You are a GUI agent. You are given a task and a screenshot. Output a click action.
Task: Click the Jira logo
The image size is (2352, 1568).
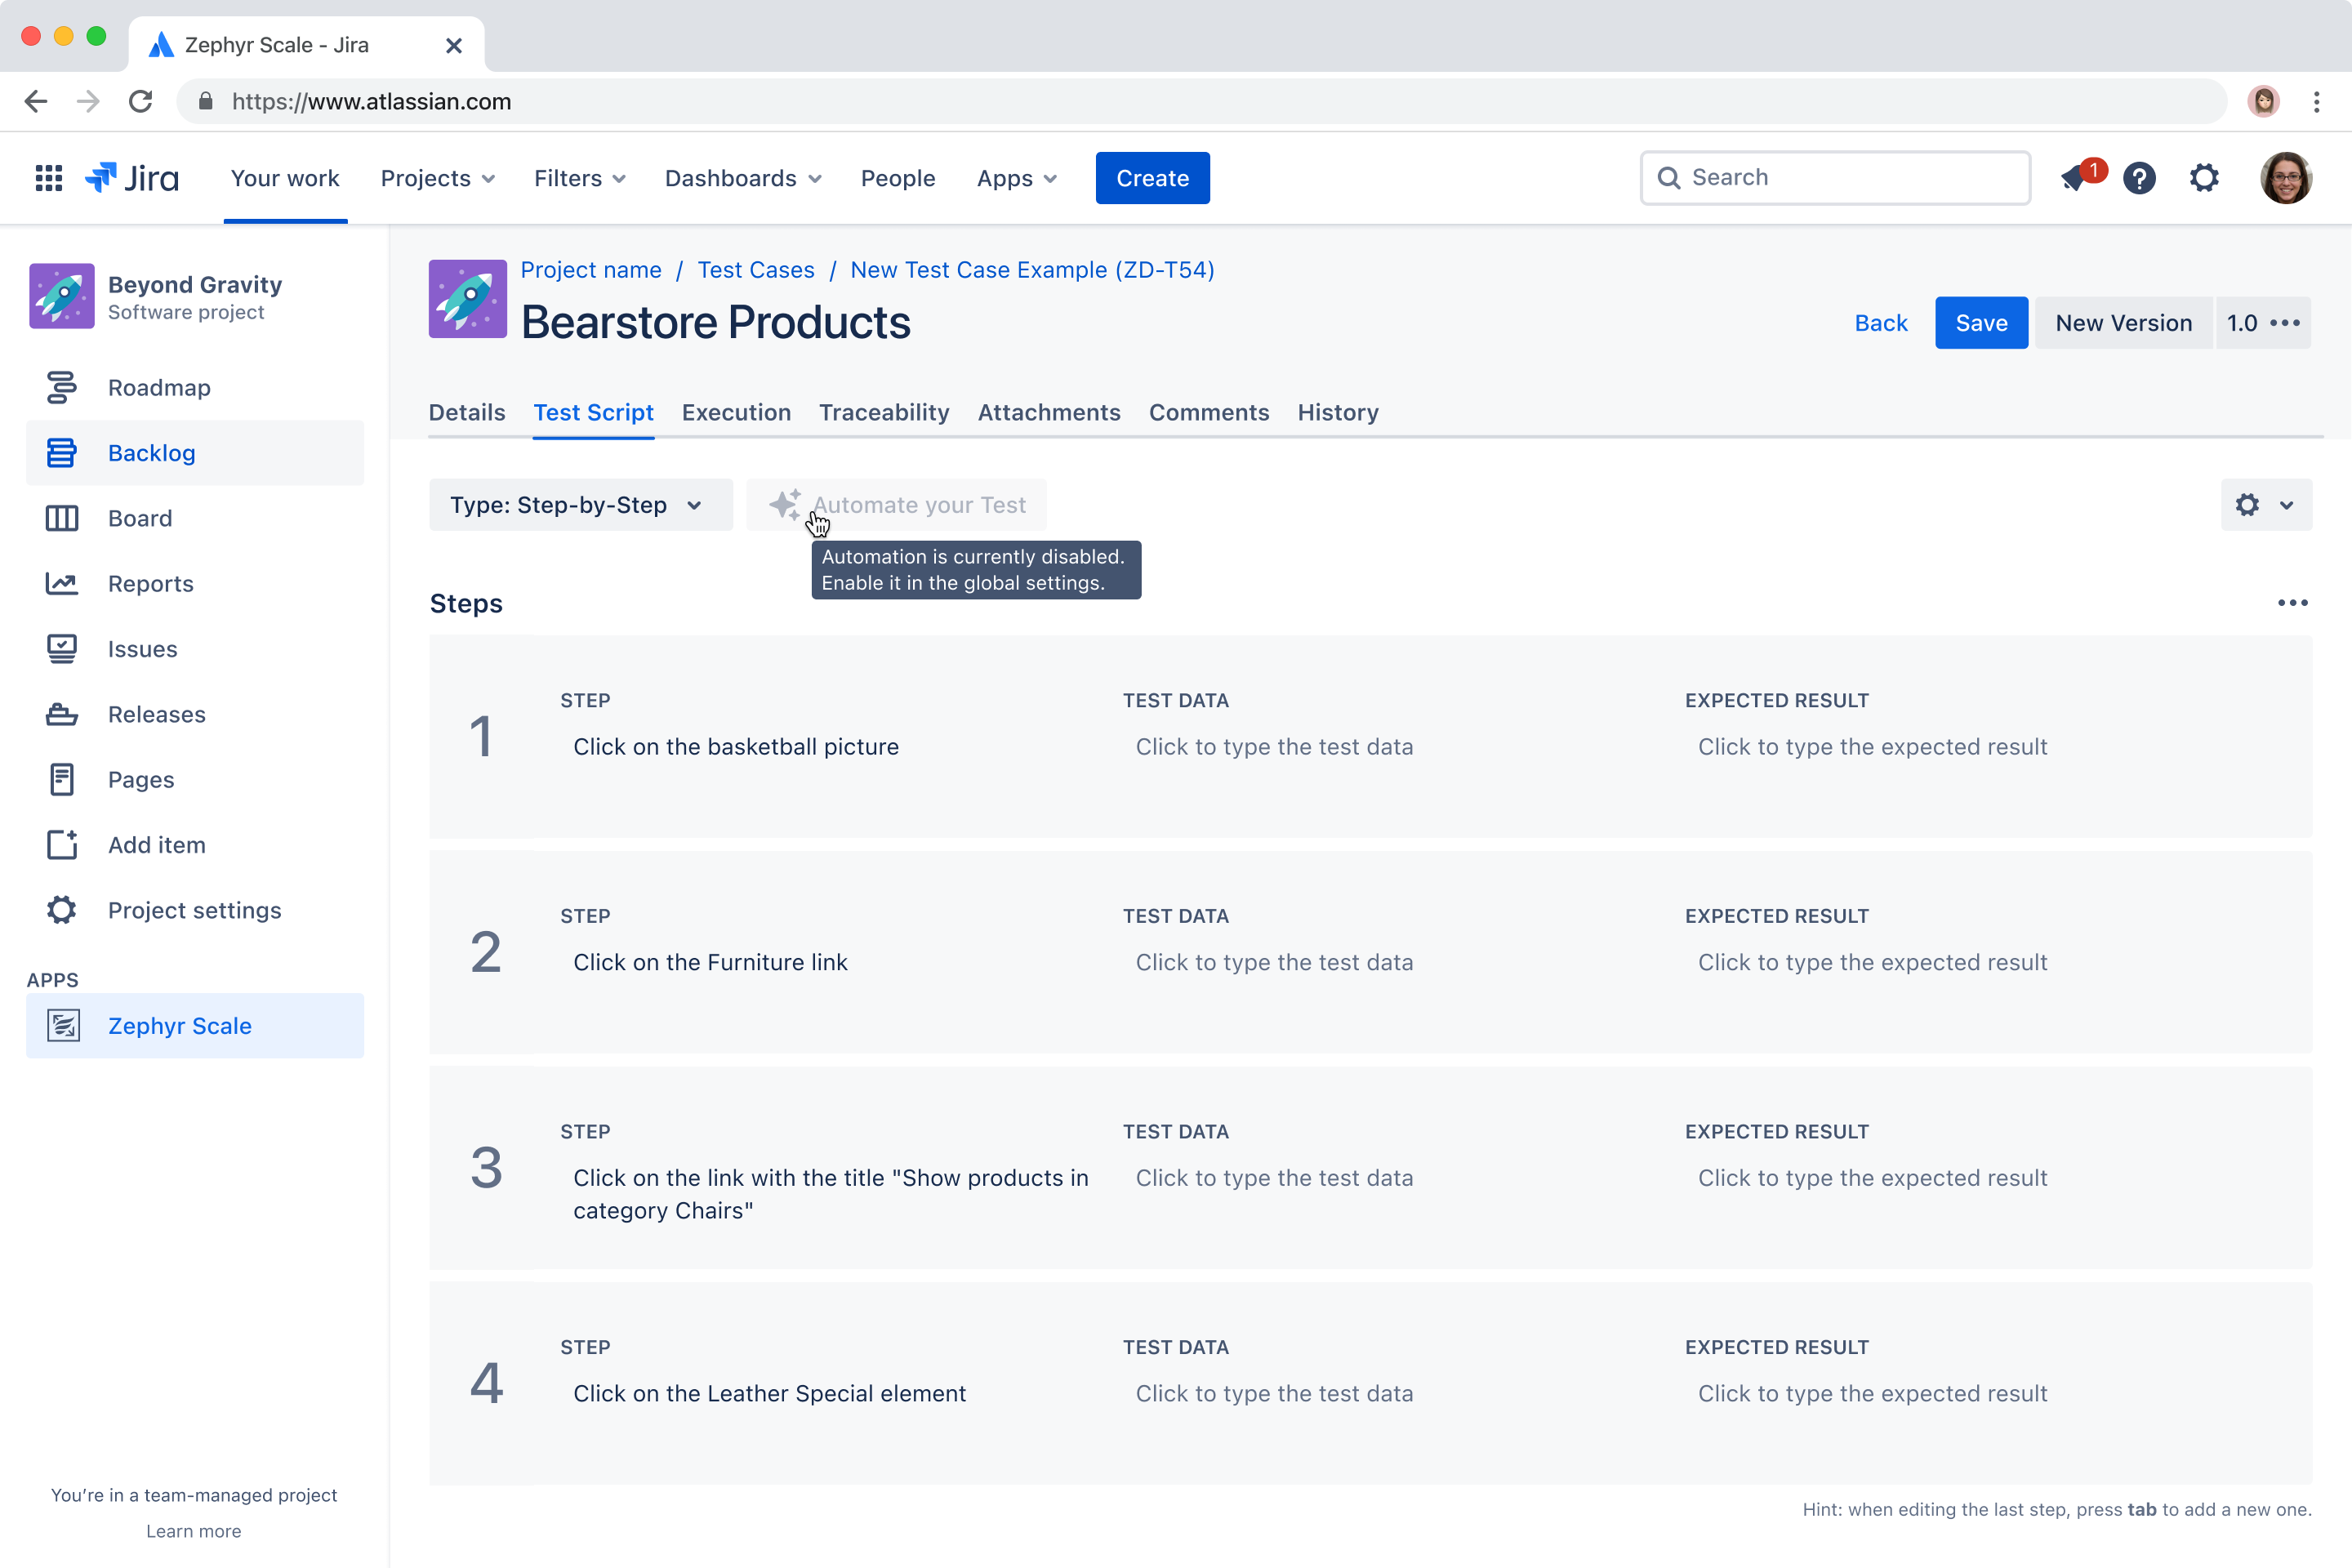[x=132, y=178]
